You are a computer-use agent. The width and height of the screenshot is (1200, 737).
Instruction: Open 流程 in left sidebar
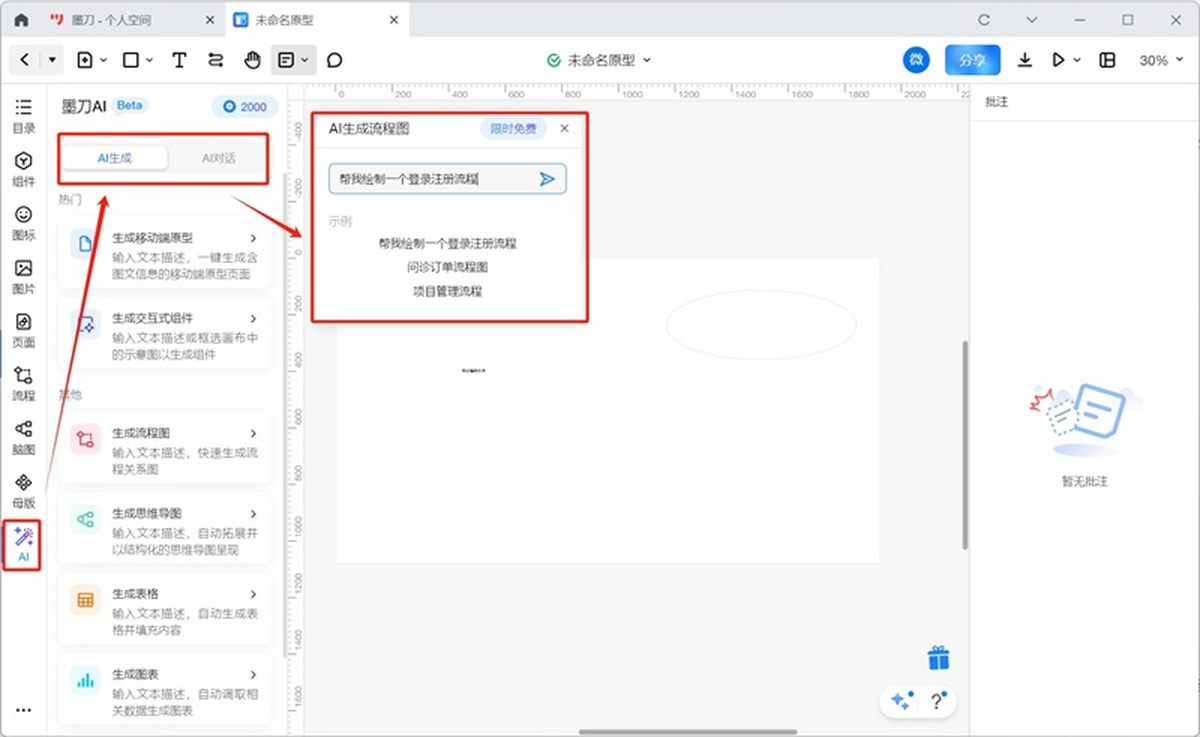(24, 384)
